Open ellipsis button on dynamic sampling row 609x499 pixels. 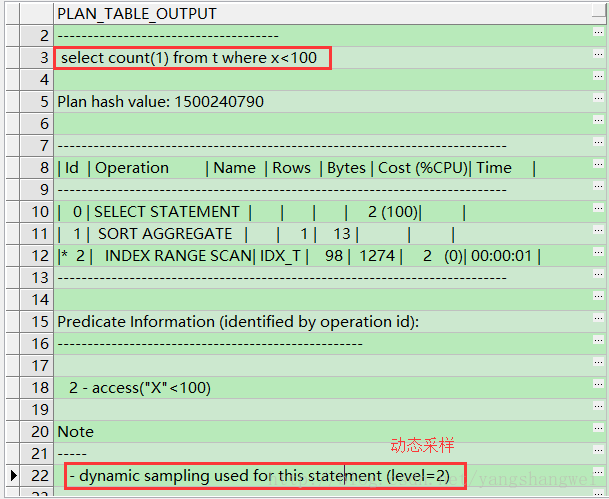(x=598, y=476)
